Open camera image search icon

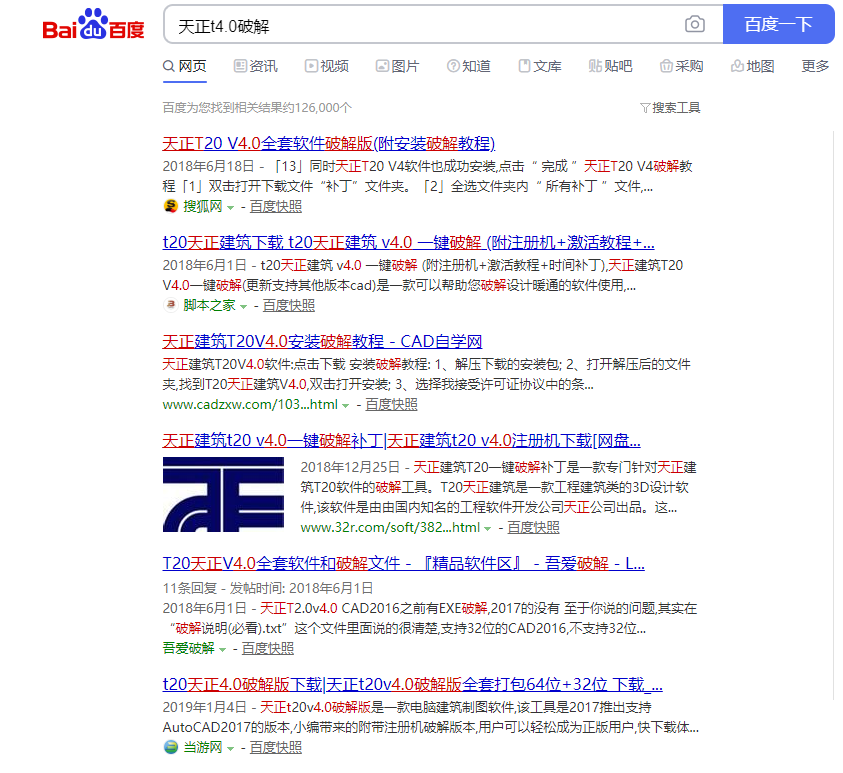[x=695, y=24]
